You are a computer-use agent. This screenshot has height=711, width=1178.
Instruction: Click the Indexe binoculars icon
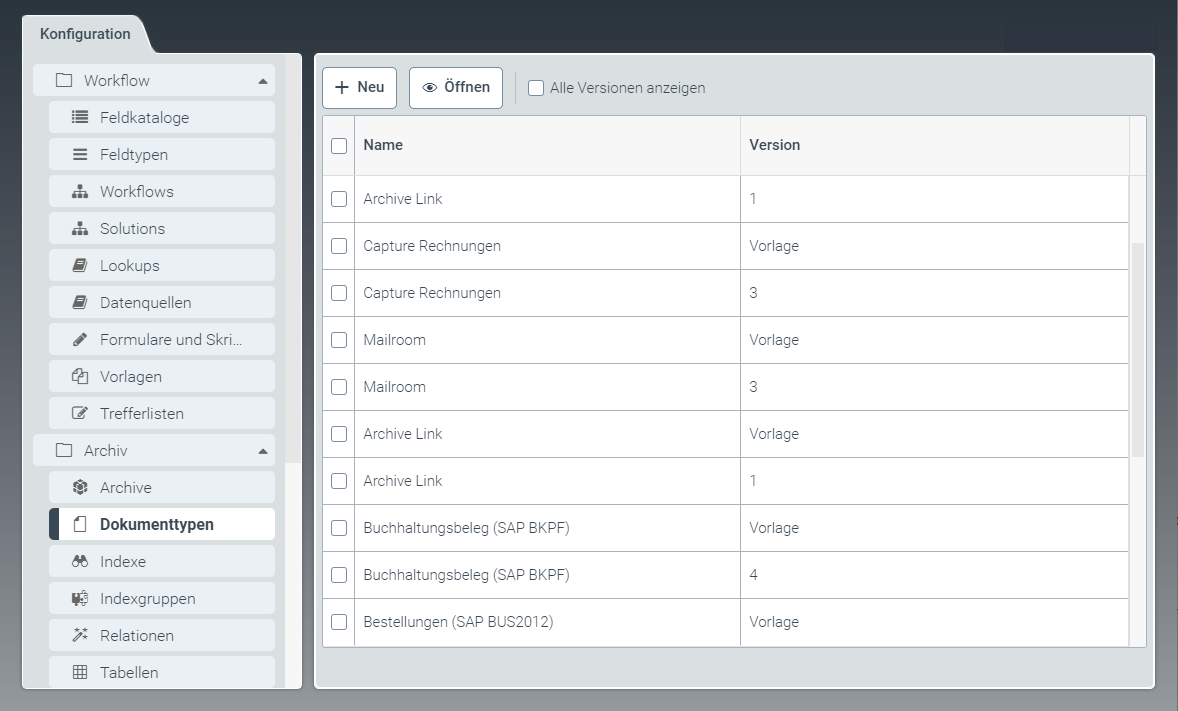pyautogui.click(x=80, y=561)
